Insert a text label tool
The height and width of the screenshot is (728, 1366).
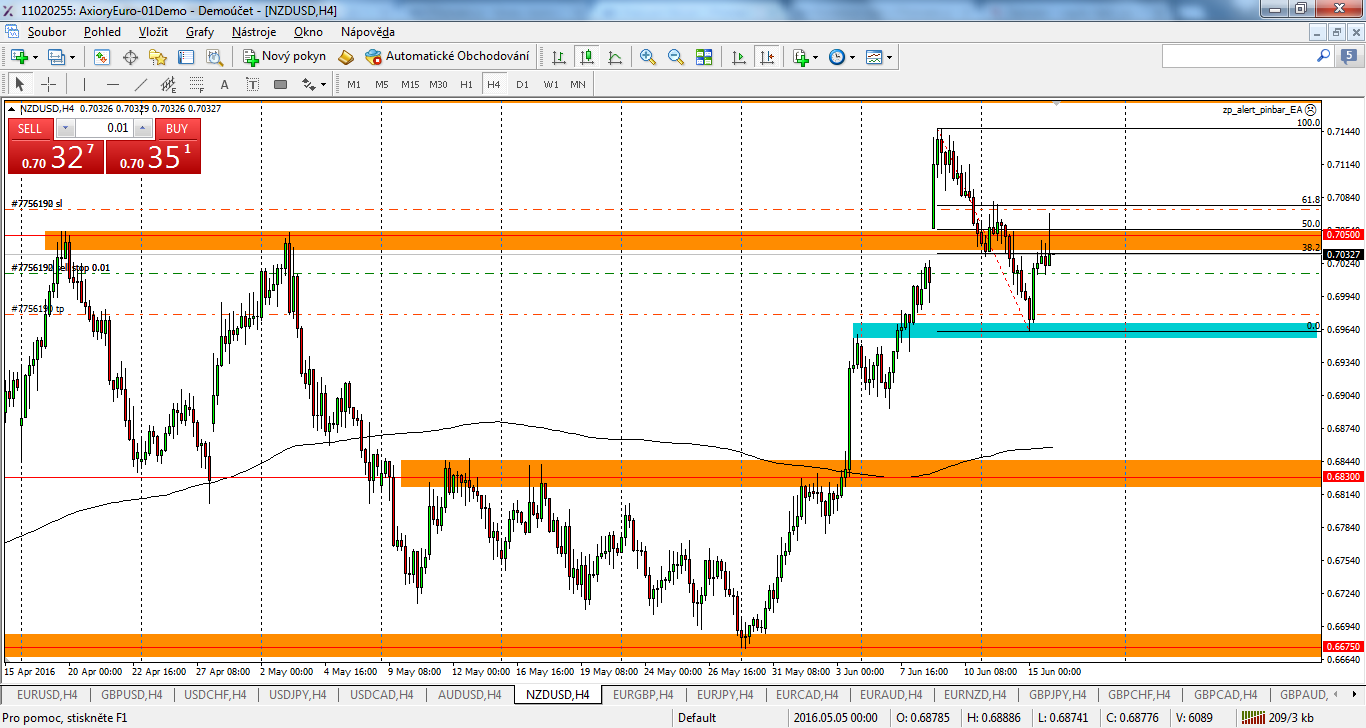[252, 84]
